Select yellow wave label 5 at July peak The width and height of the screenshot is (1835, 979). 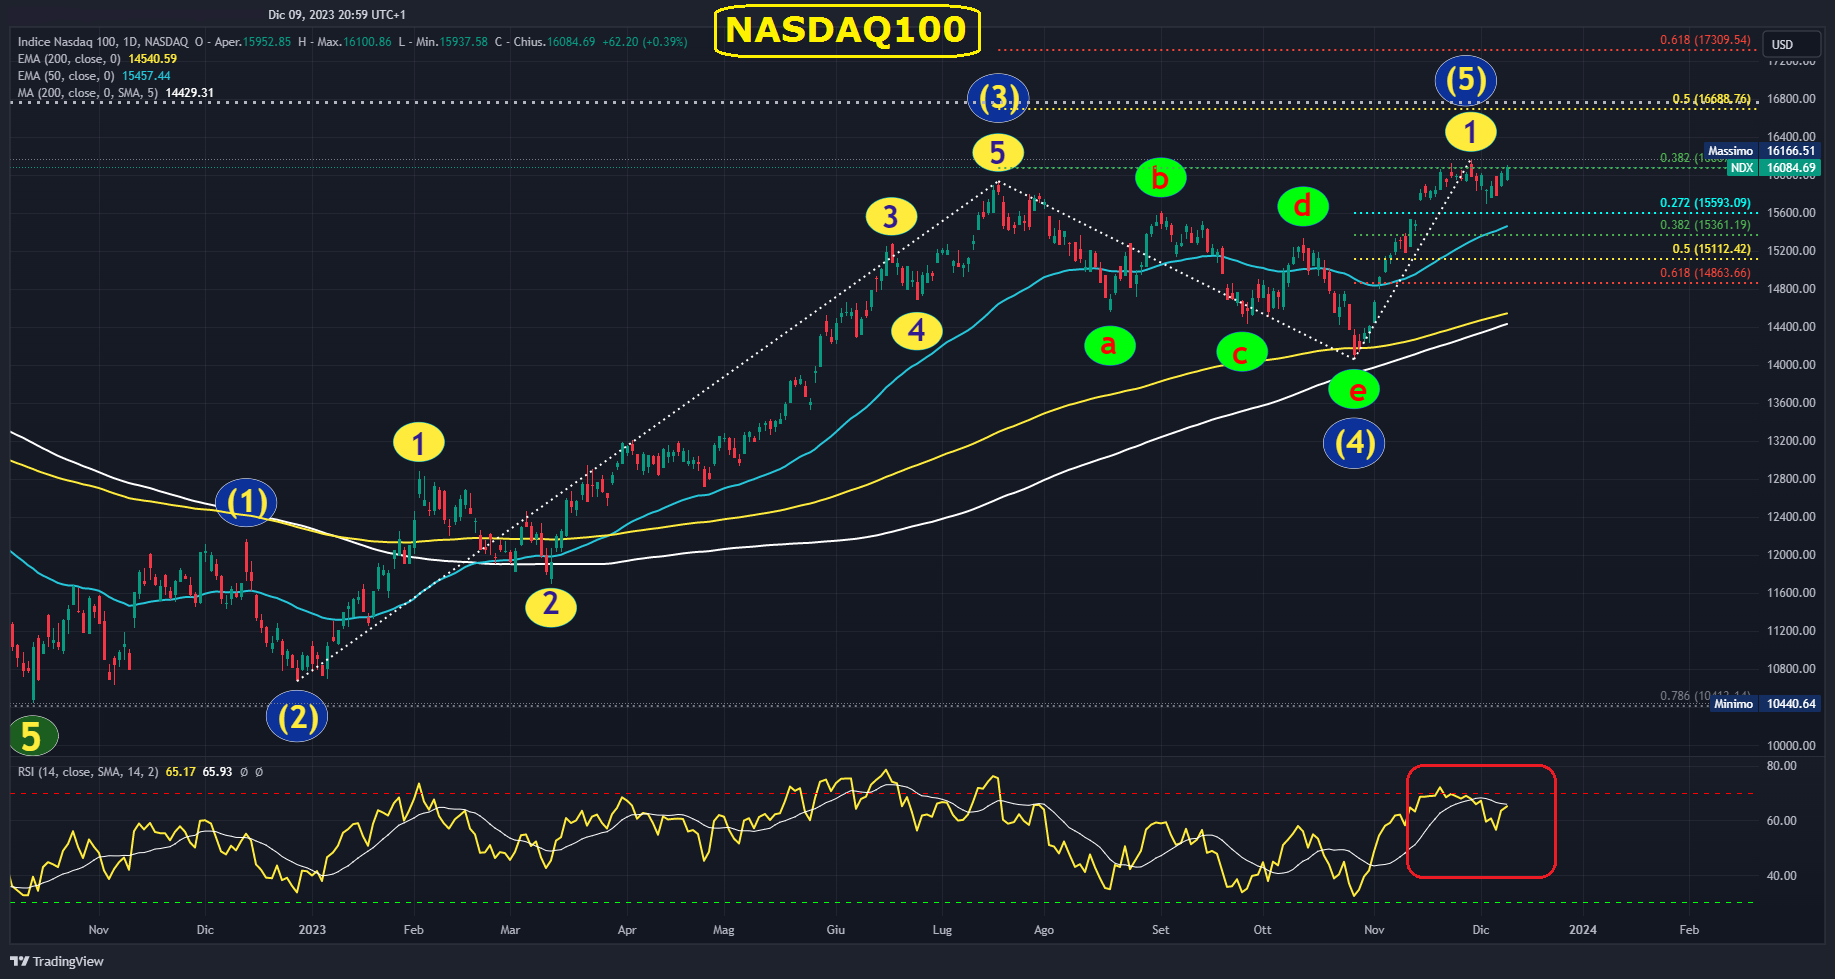tap(998, 153)
